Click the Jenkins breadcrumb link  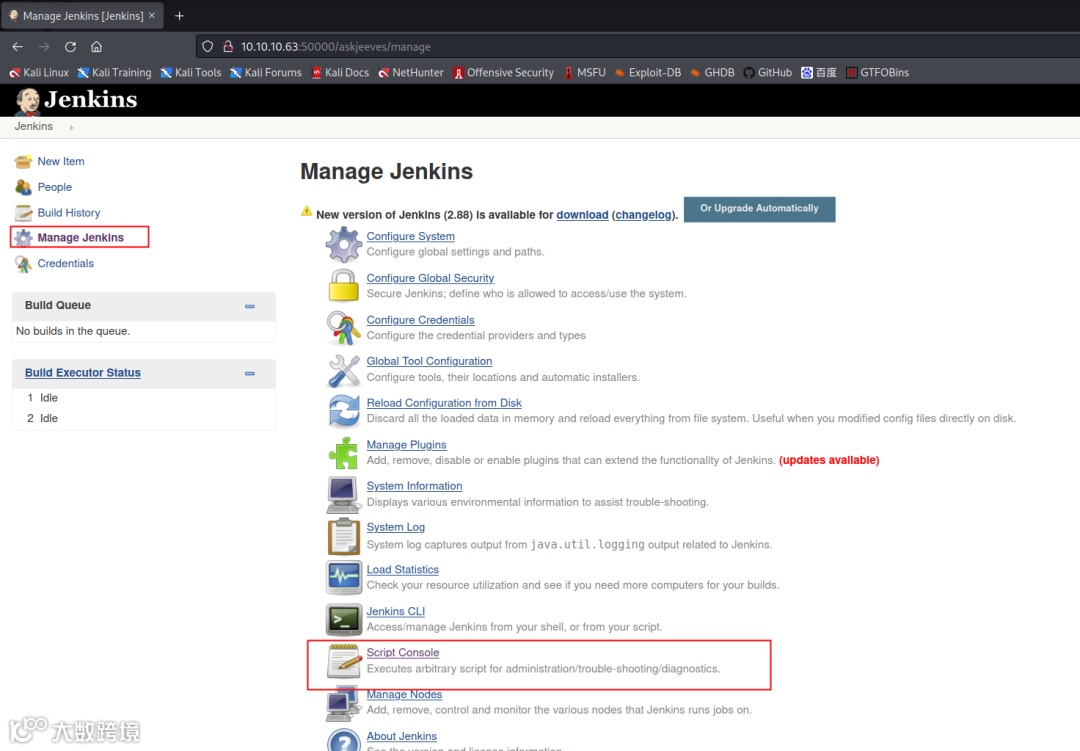(x=34, y=126)
